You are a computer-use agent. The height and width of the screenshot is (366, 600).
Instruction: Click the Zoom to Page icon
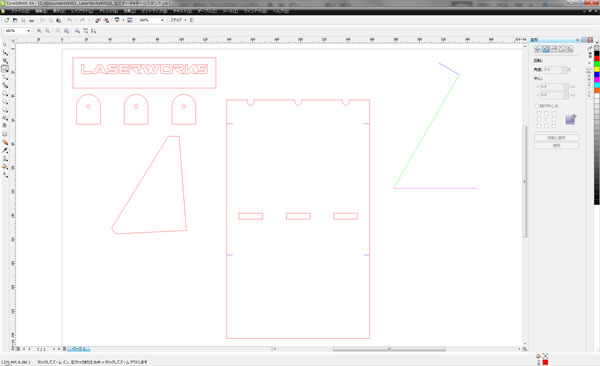[78, 31]
